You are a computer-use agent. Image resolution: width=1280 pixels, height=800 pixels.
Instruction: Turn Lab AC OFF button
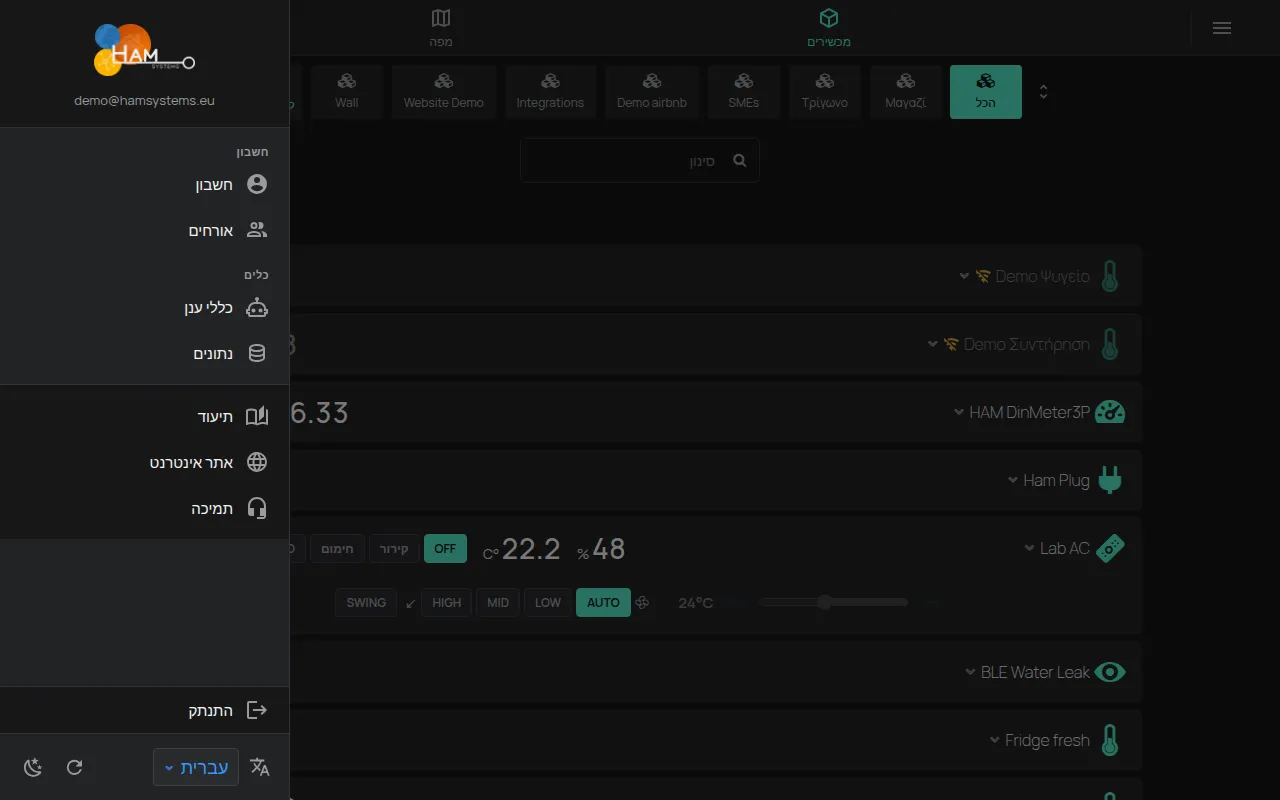[445, 548]
